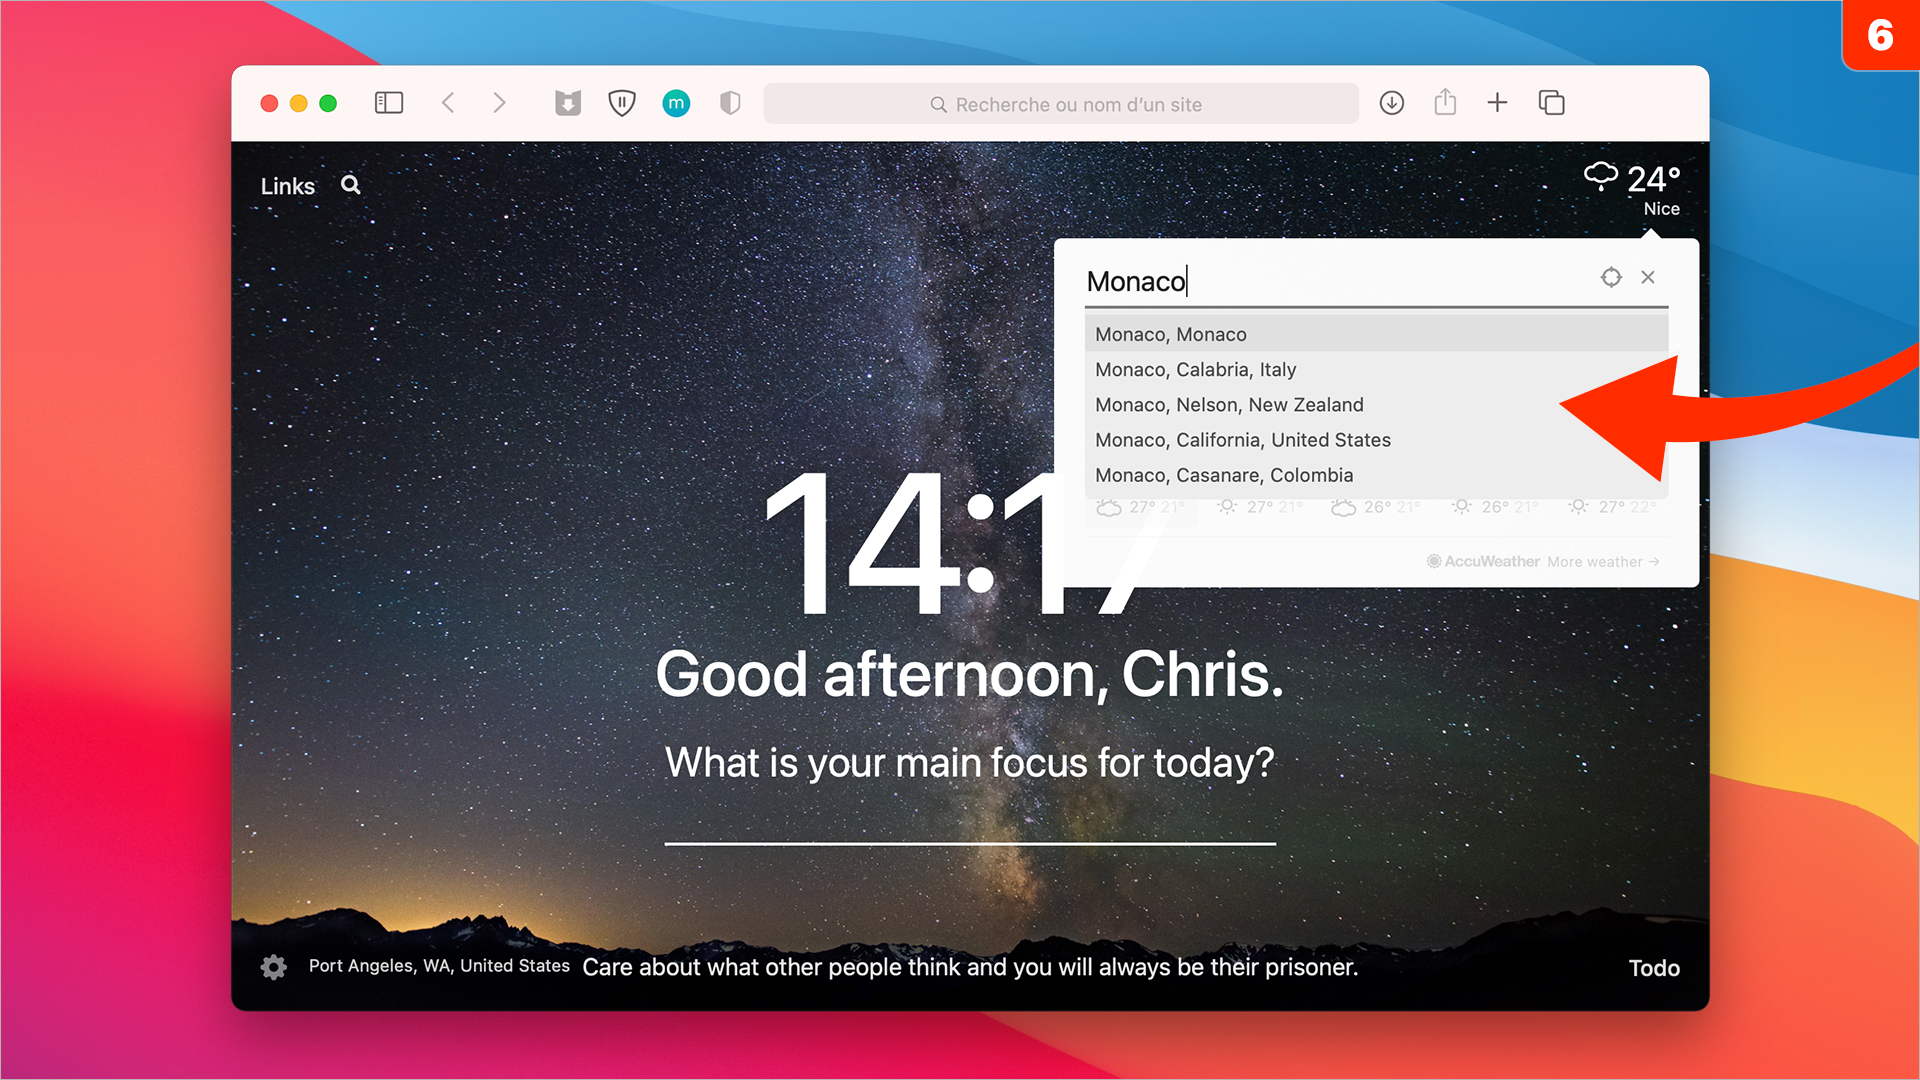Use current location crosshair icon

(x=1610, y=278)
